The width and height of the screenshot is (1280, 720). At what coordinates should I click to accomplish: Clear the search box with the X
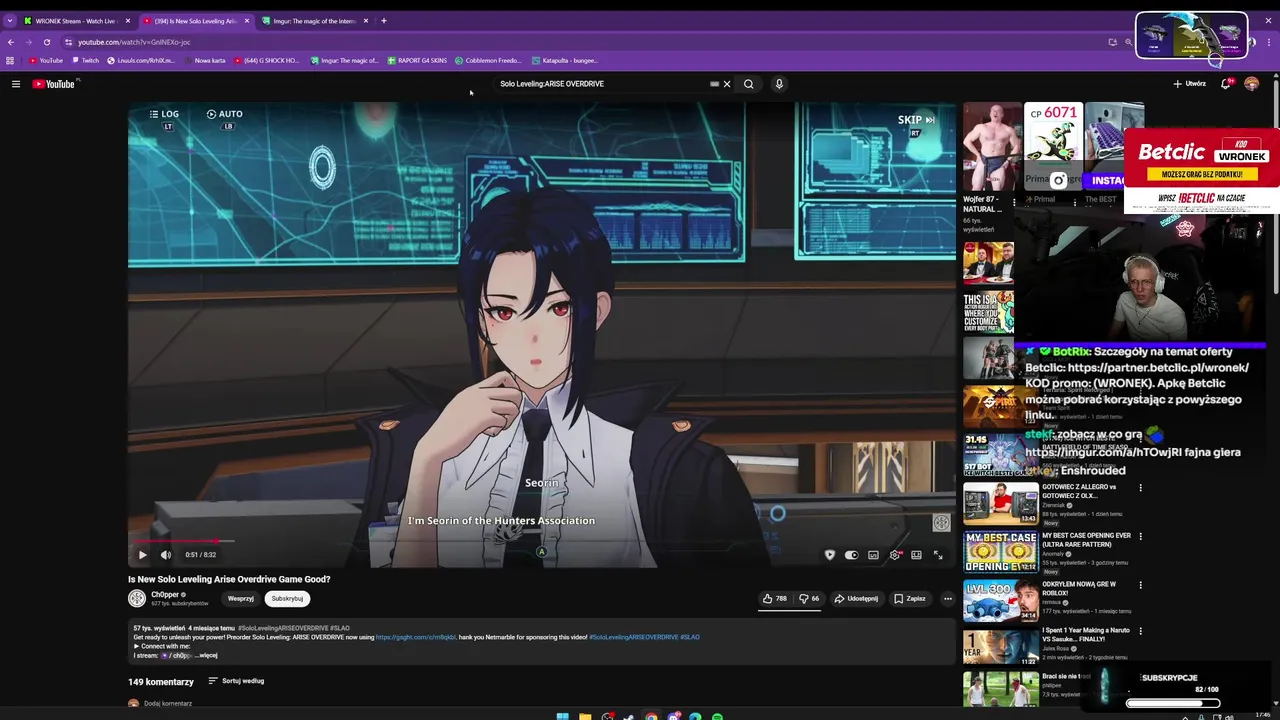[x=727, y=84]
